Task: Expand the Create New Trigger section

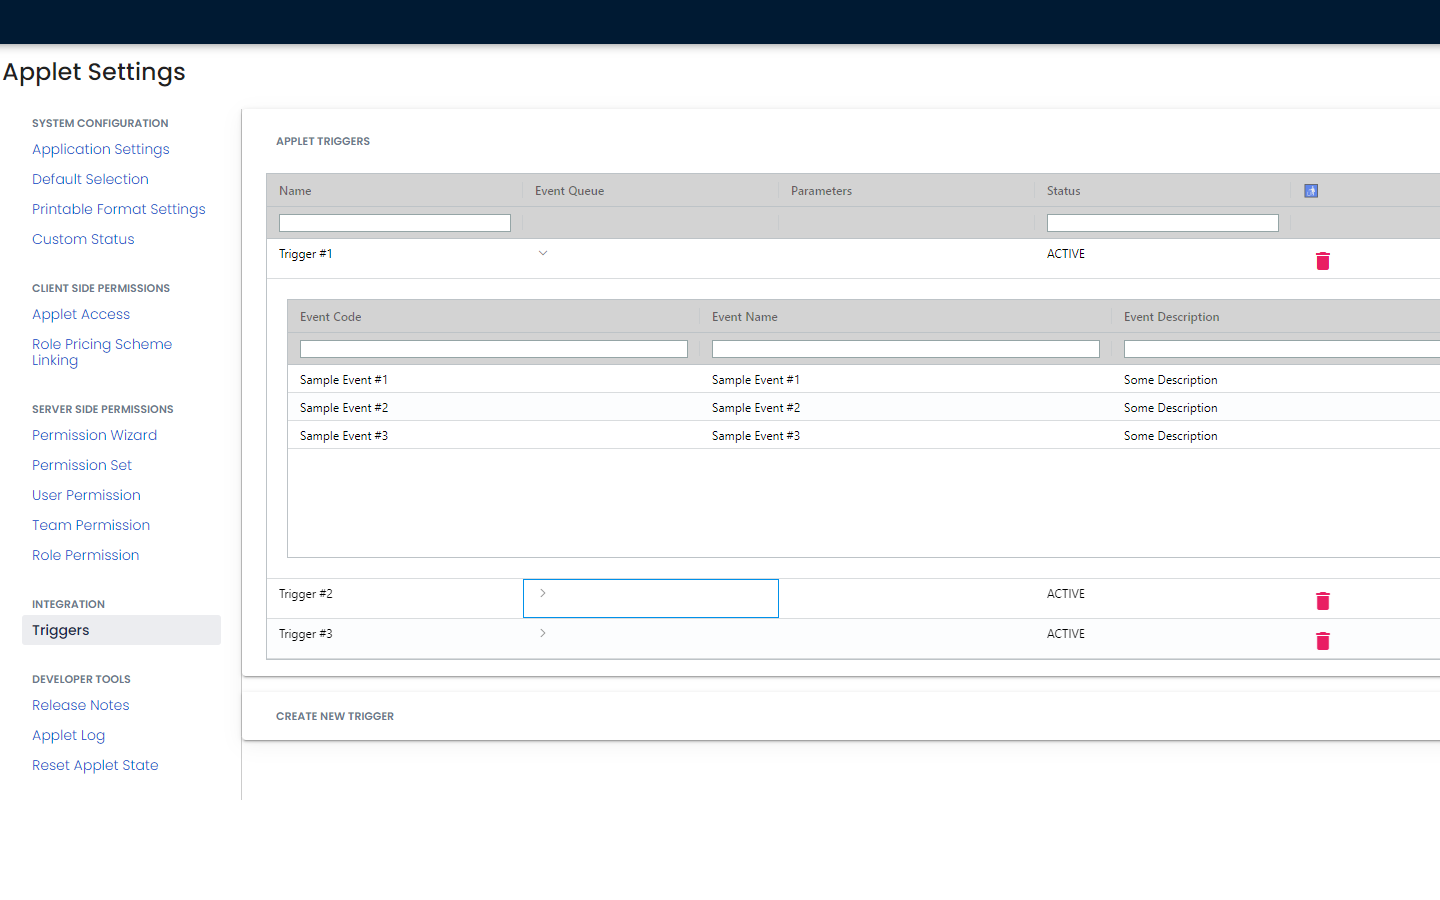Action: point(335,716)
